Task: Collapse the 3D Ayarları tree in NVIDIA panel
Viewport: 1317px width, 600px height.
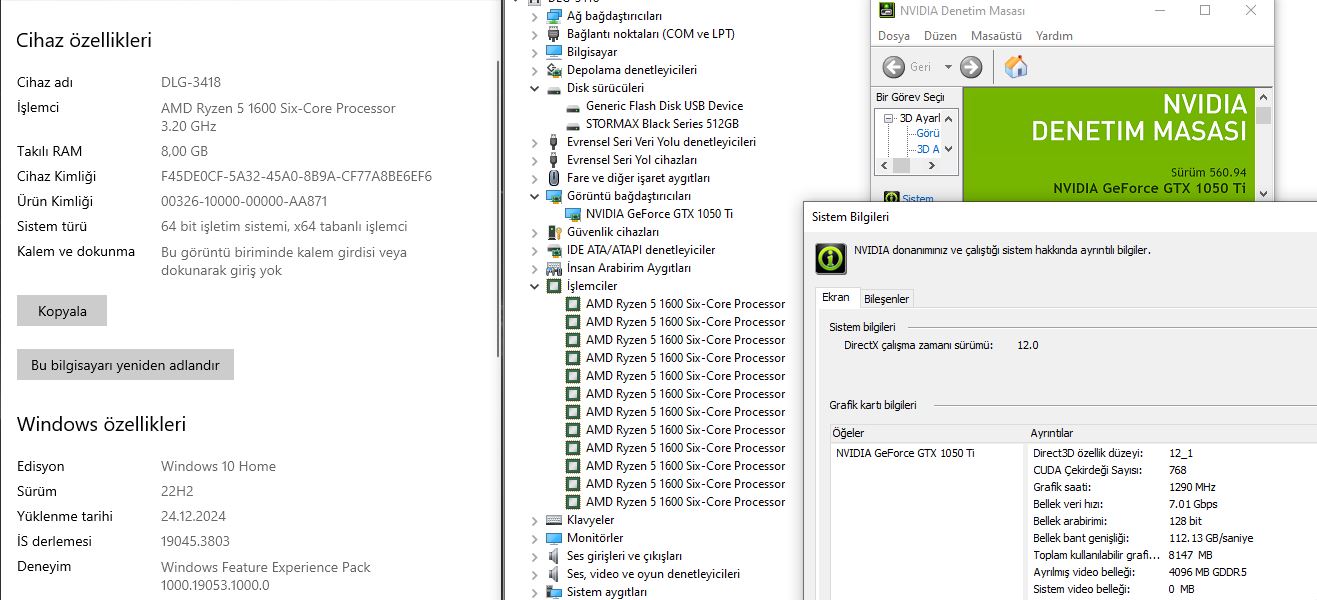Action: [887, 118]
